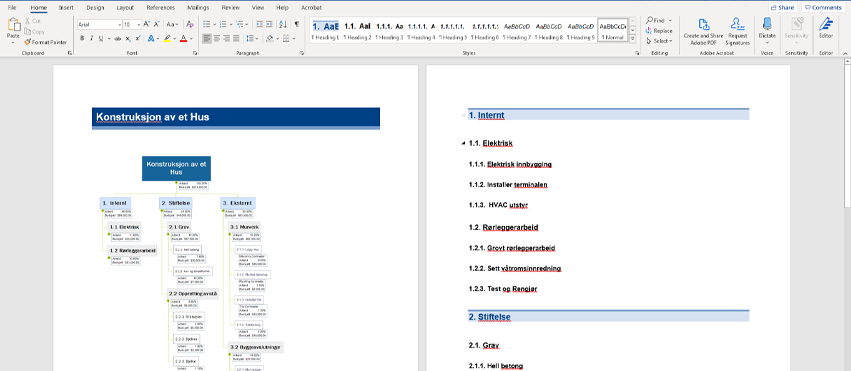Screen dimensions: 851x371
Task: Open the Acrobat tab
Action: pos(311,8)
